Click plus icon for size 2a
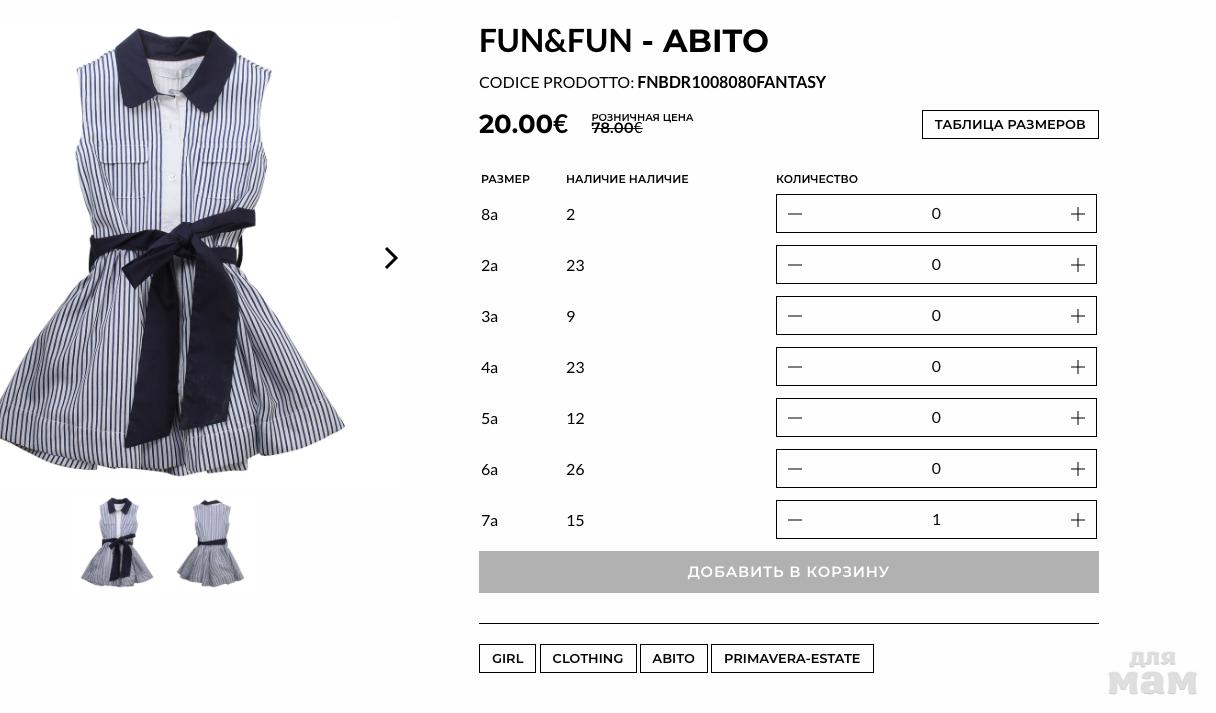The width and height of the screenshot is (1216, 713). point(1077,265)
